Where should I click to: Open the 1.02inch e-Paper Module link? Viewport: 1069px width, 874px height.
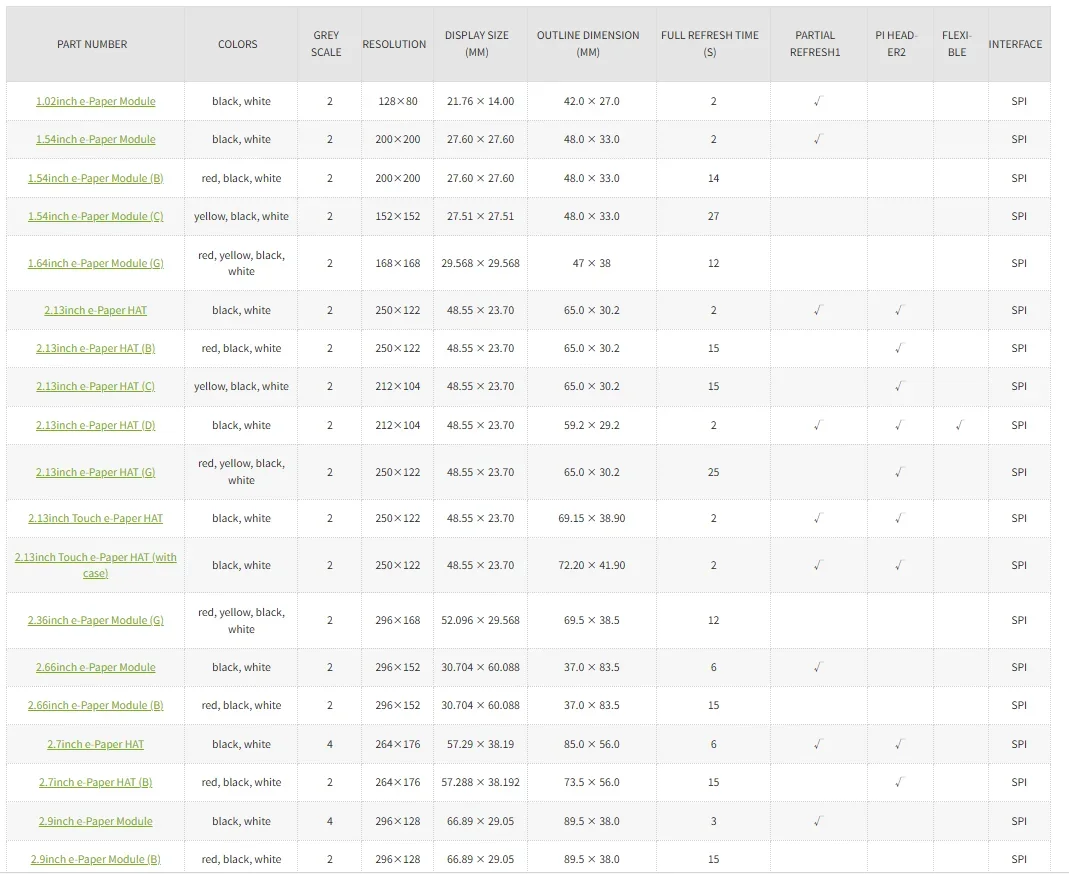(x=95, y=101)
